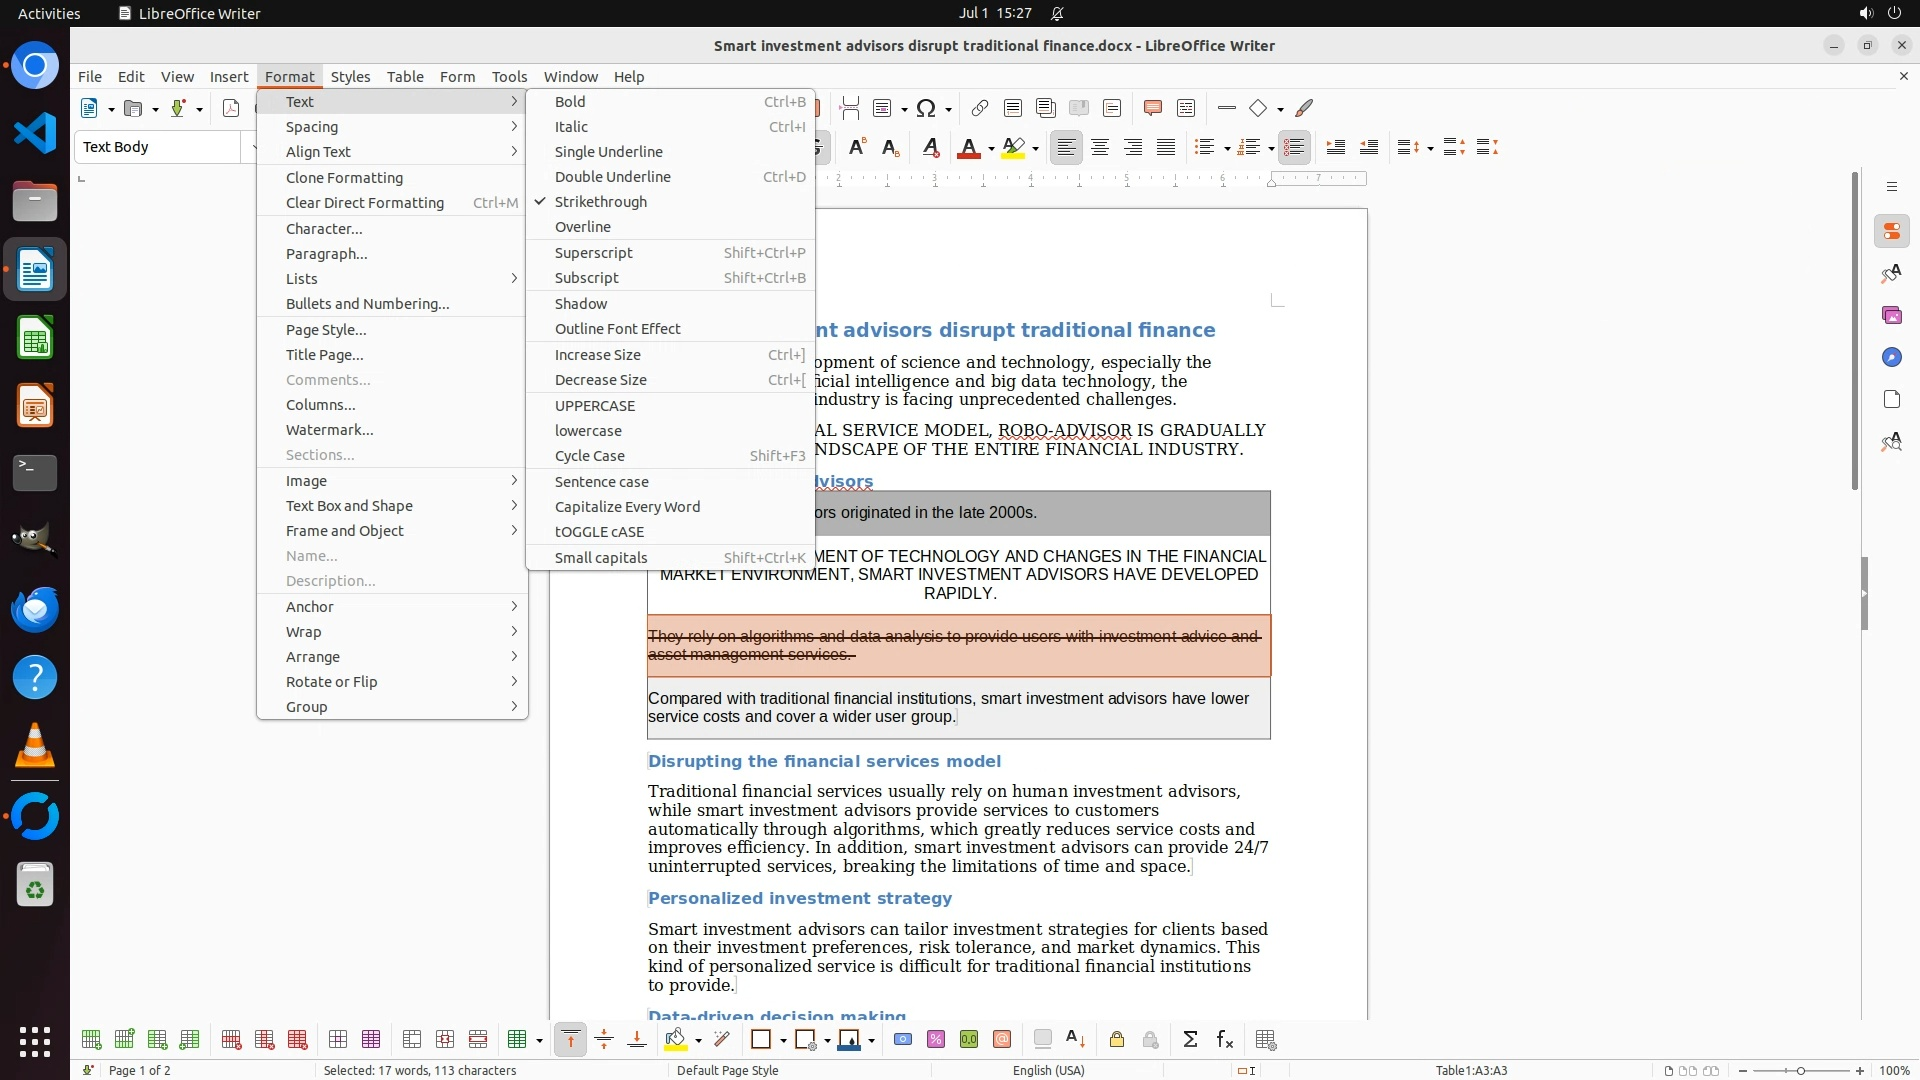The width and height of the screenshot is (1920, 1080).
Task: Toggle the Align Top cell button
Action: (x=570, y=1040)
